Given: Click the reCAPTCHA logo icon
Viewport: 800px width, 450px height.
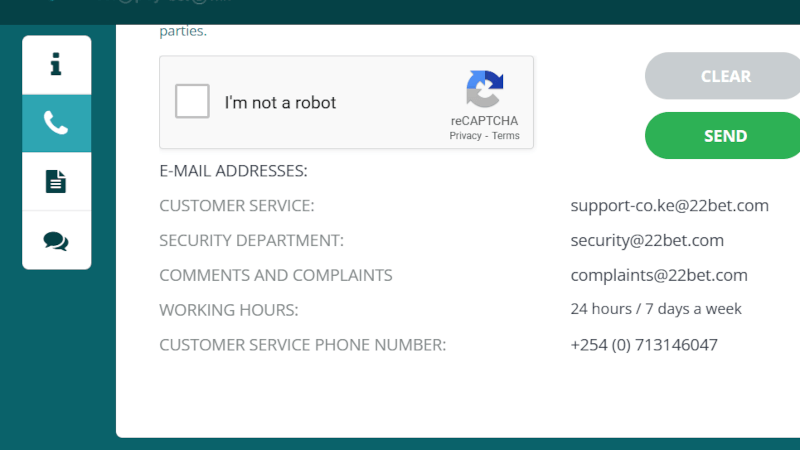Looking at the screenshot, I should pos(484,89).
